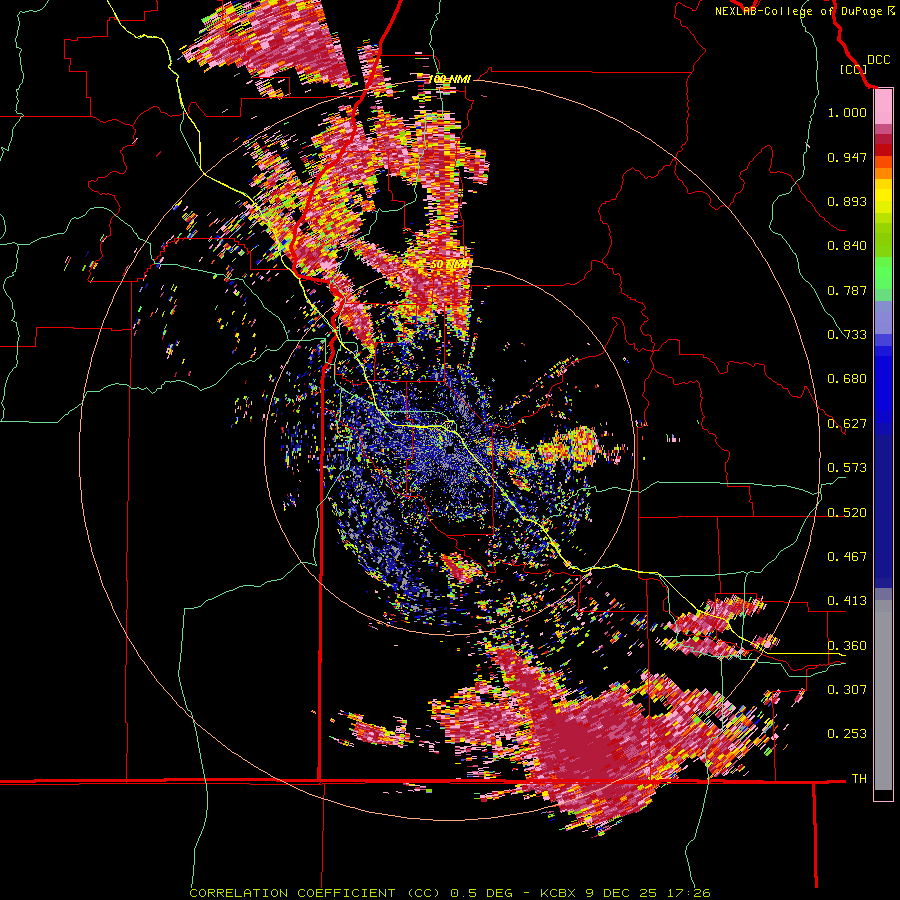The image size is (900, 900).
Task: Pick the gray low-value color bar segment
Action: click(883, 695)
